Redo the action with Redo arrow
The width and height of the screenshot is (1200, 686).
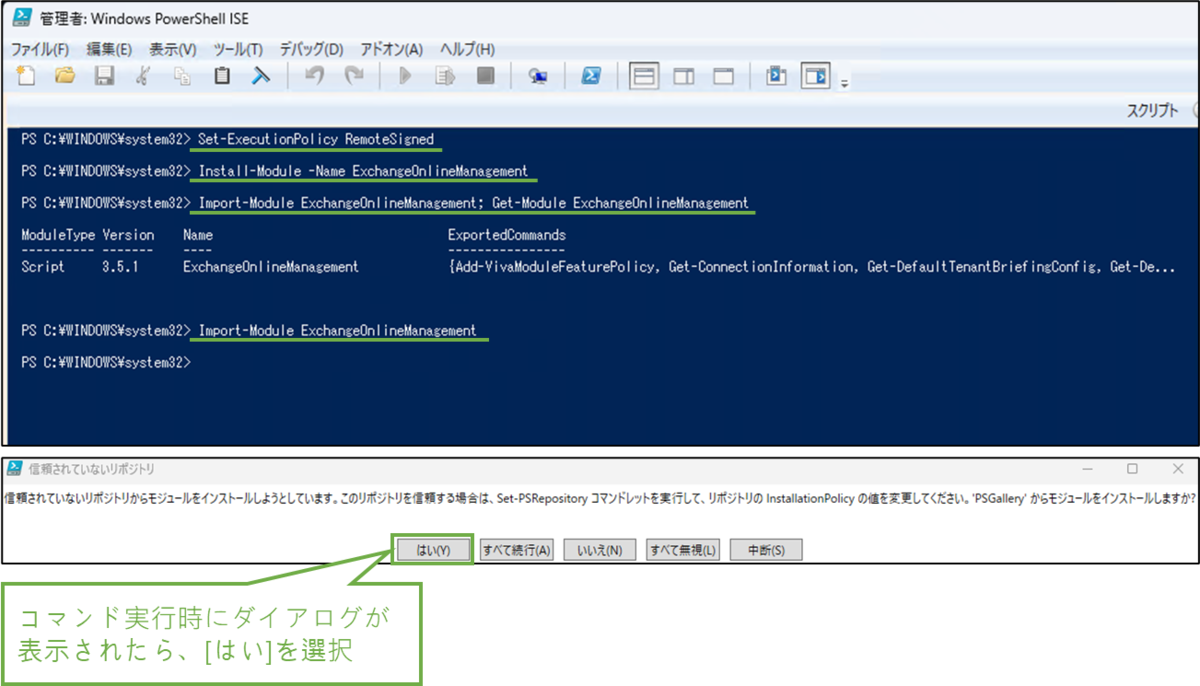[x=353, y=76]
